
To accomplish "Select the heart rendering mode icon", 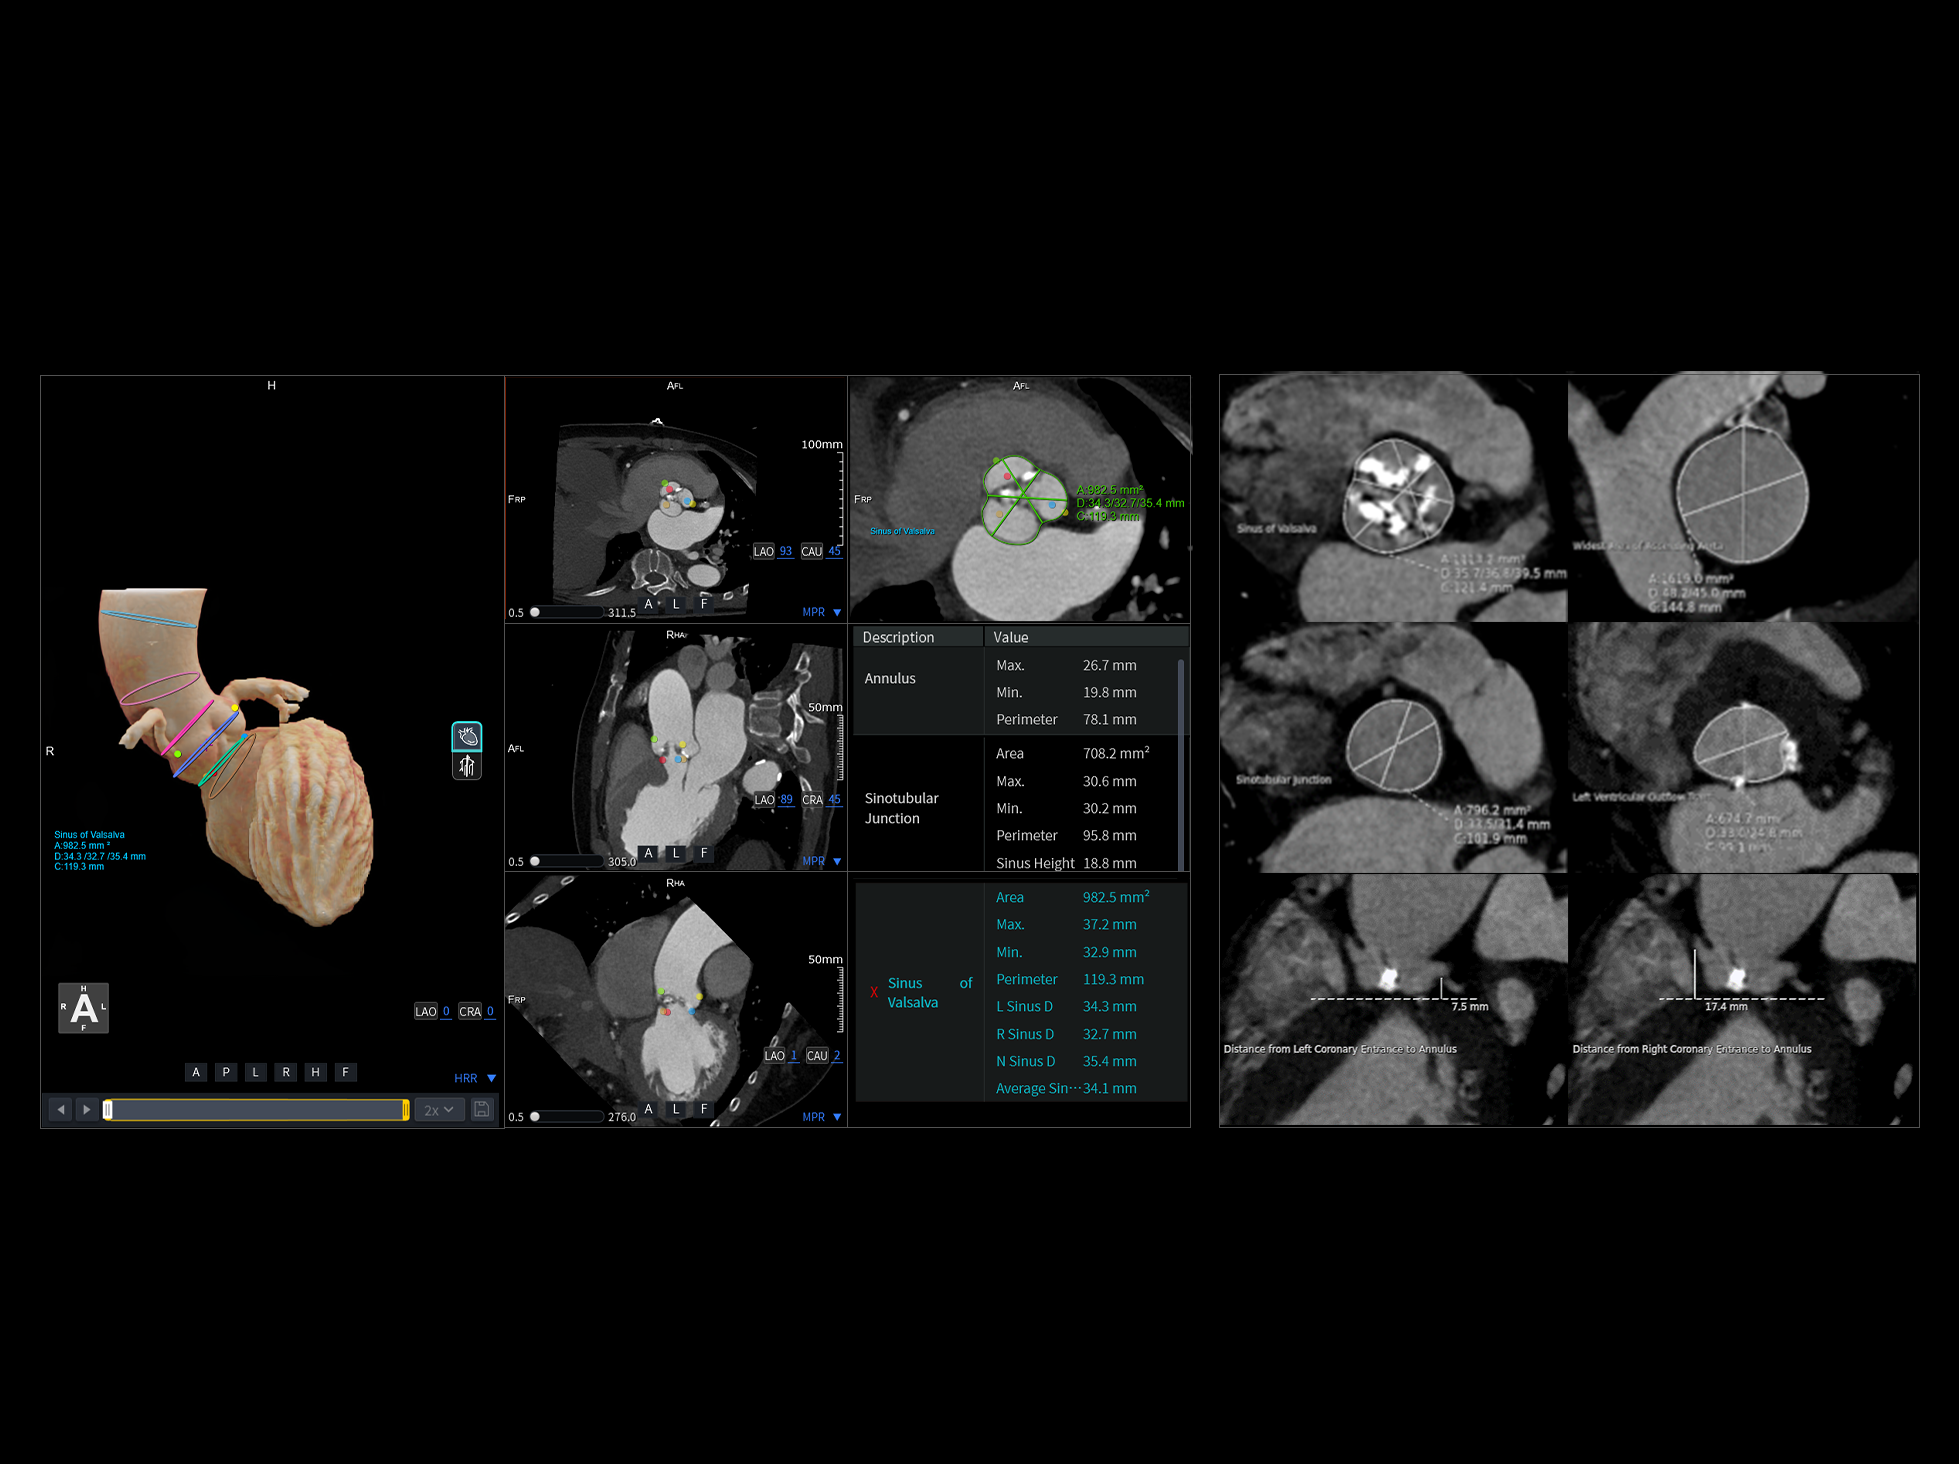I will (x=467, y=737).
